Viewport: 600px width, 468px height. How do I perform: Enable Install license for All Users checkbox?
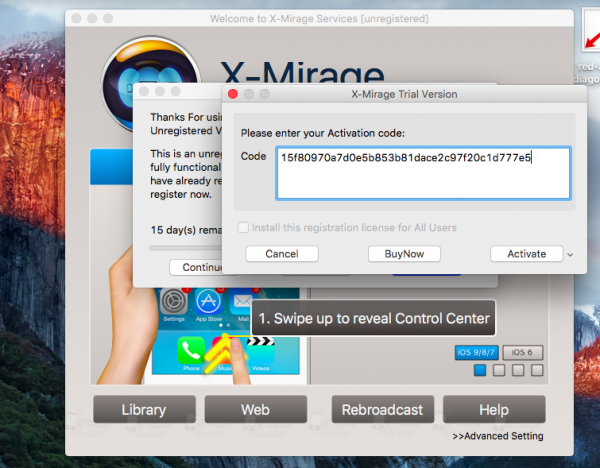[x=243, y=227]
